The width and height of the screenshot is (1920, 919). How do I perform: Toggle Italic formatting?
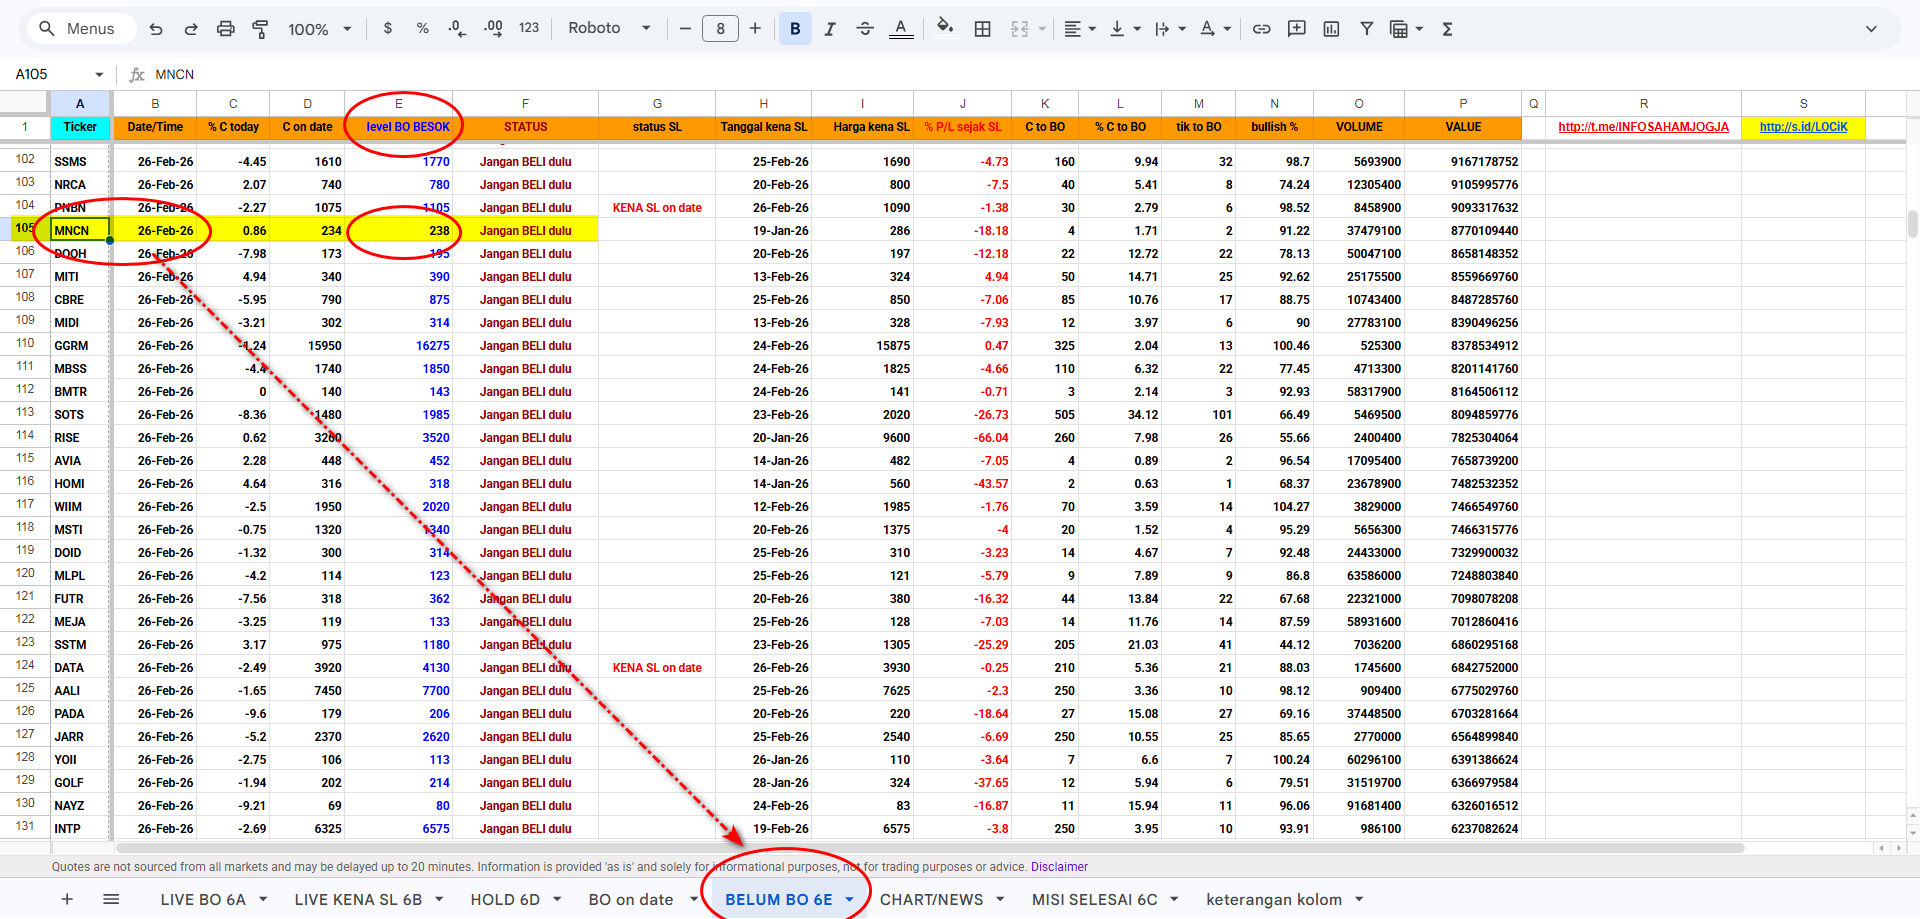click(830, 29)
